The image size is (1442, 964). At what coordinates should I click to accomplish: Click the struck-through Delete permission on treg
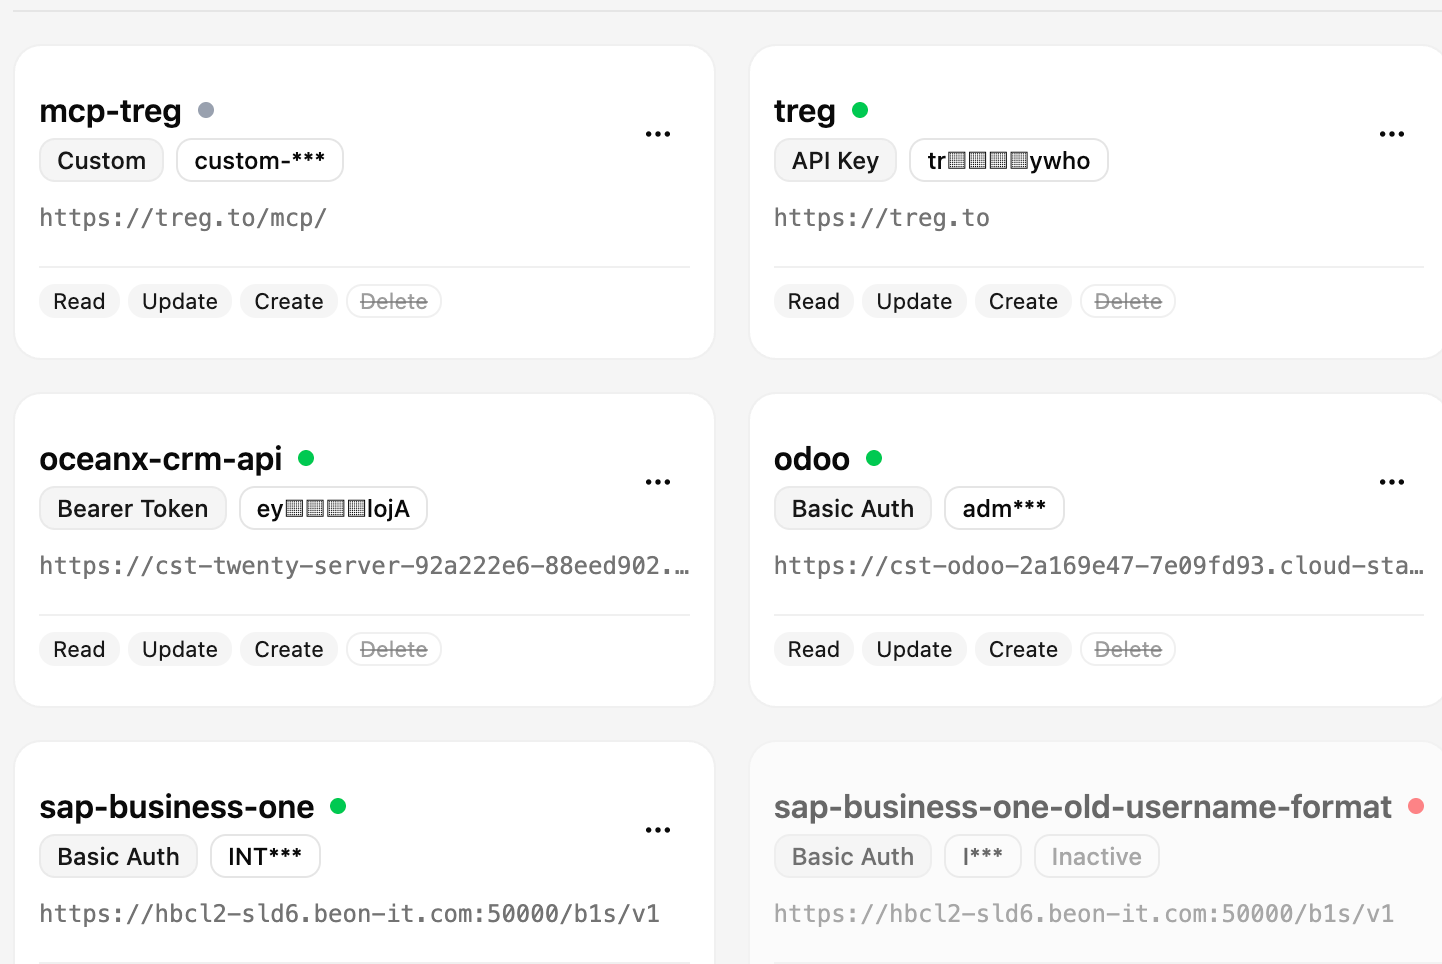(x=1128, y=301)
